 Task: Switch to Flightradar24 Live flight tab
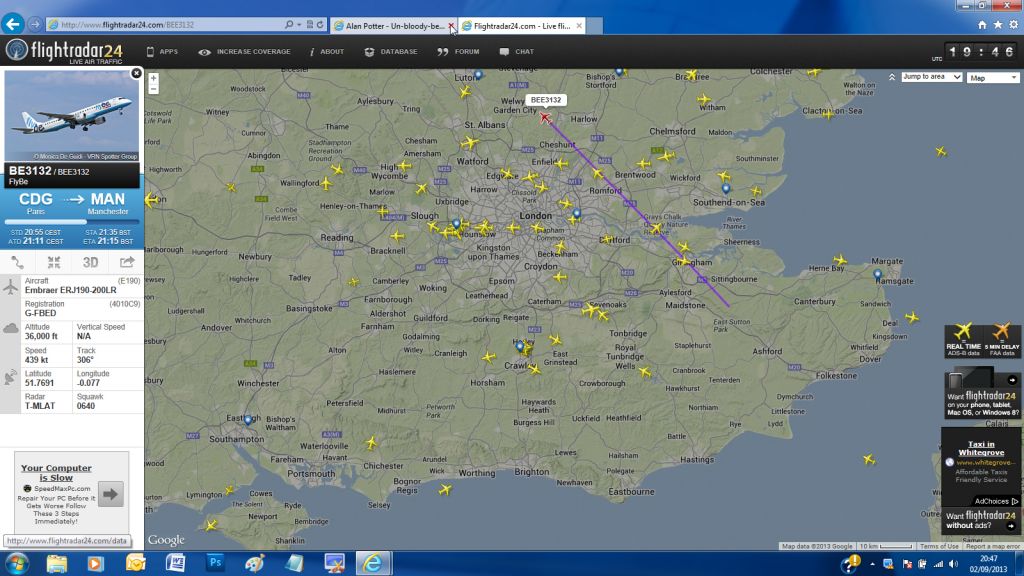click(522, 26)
